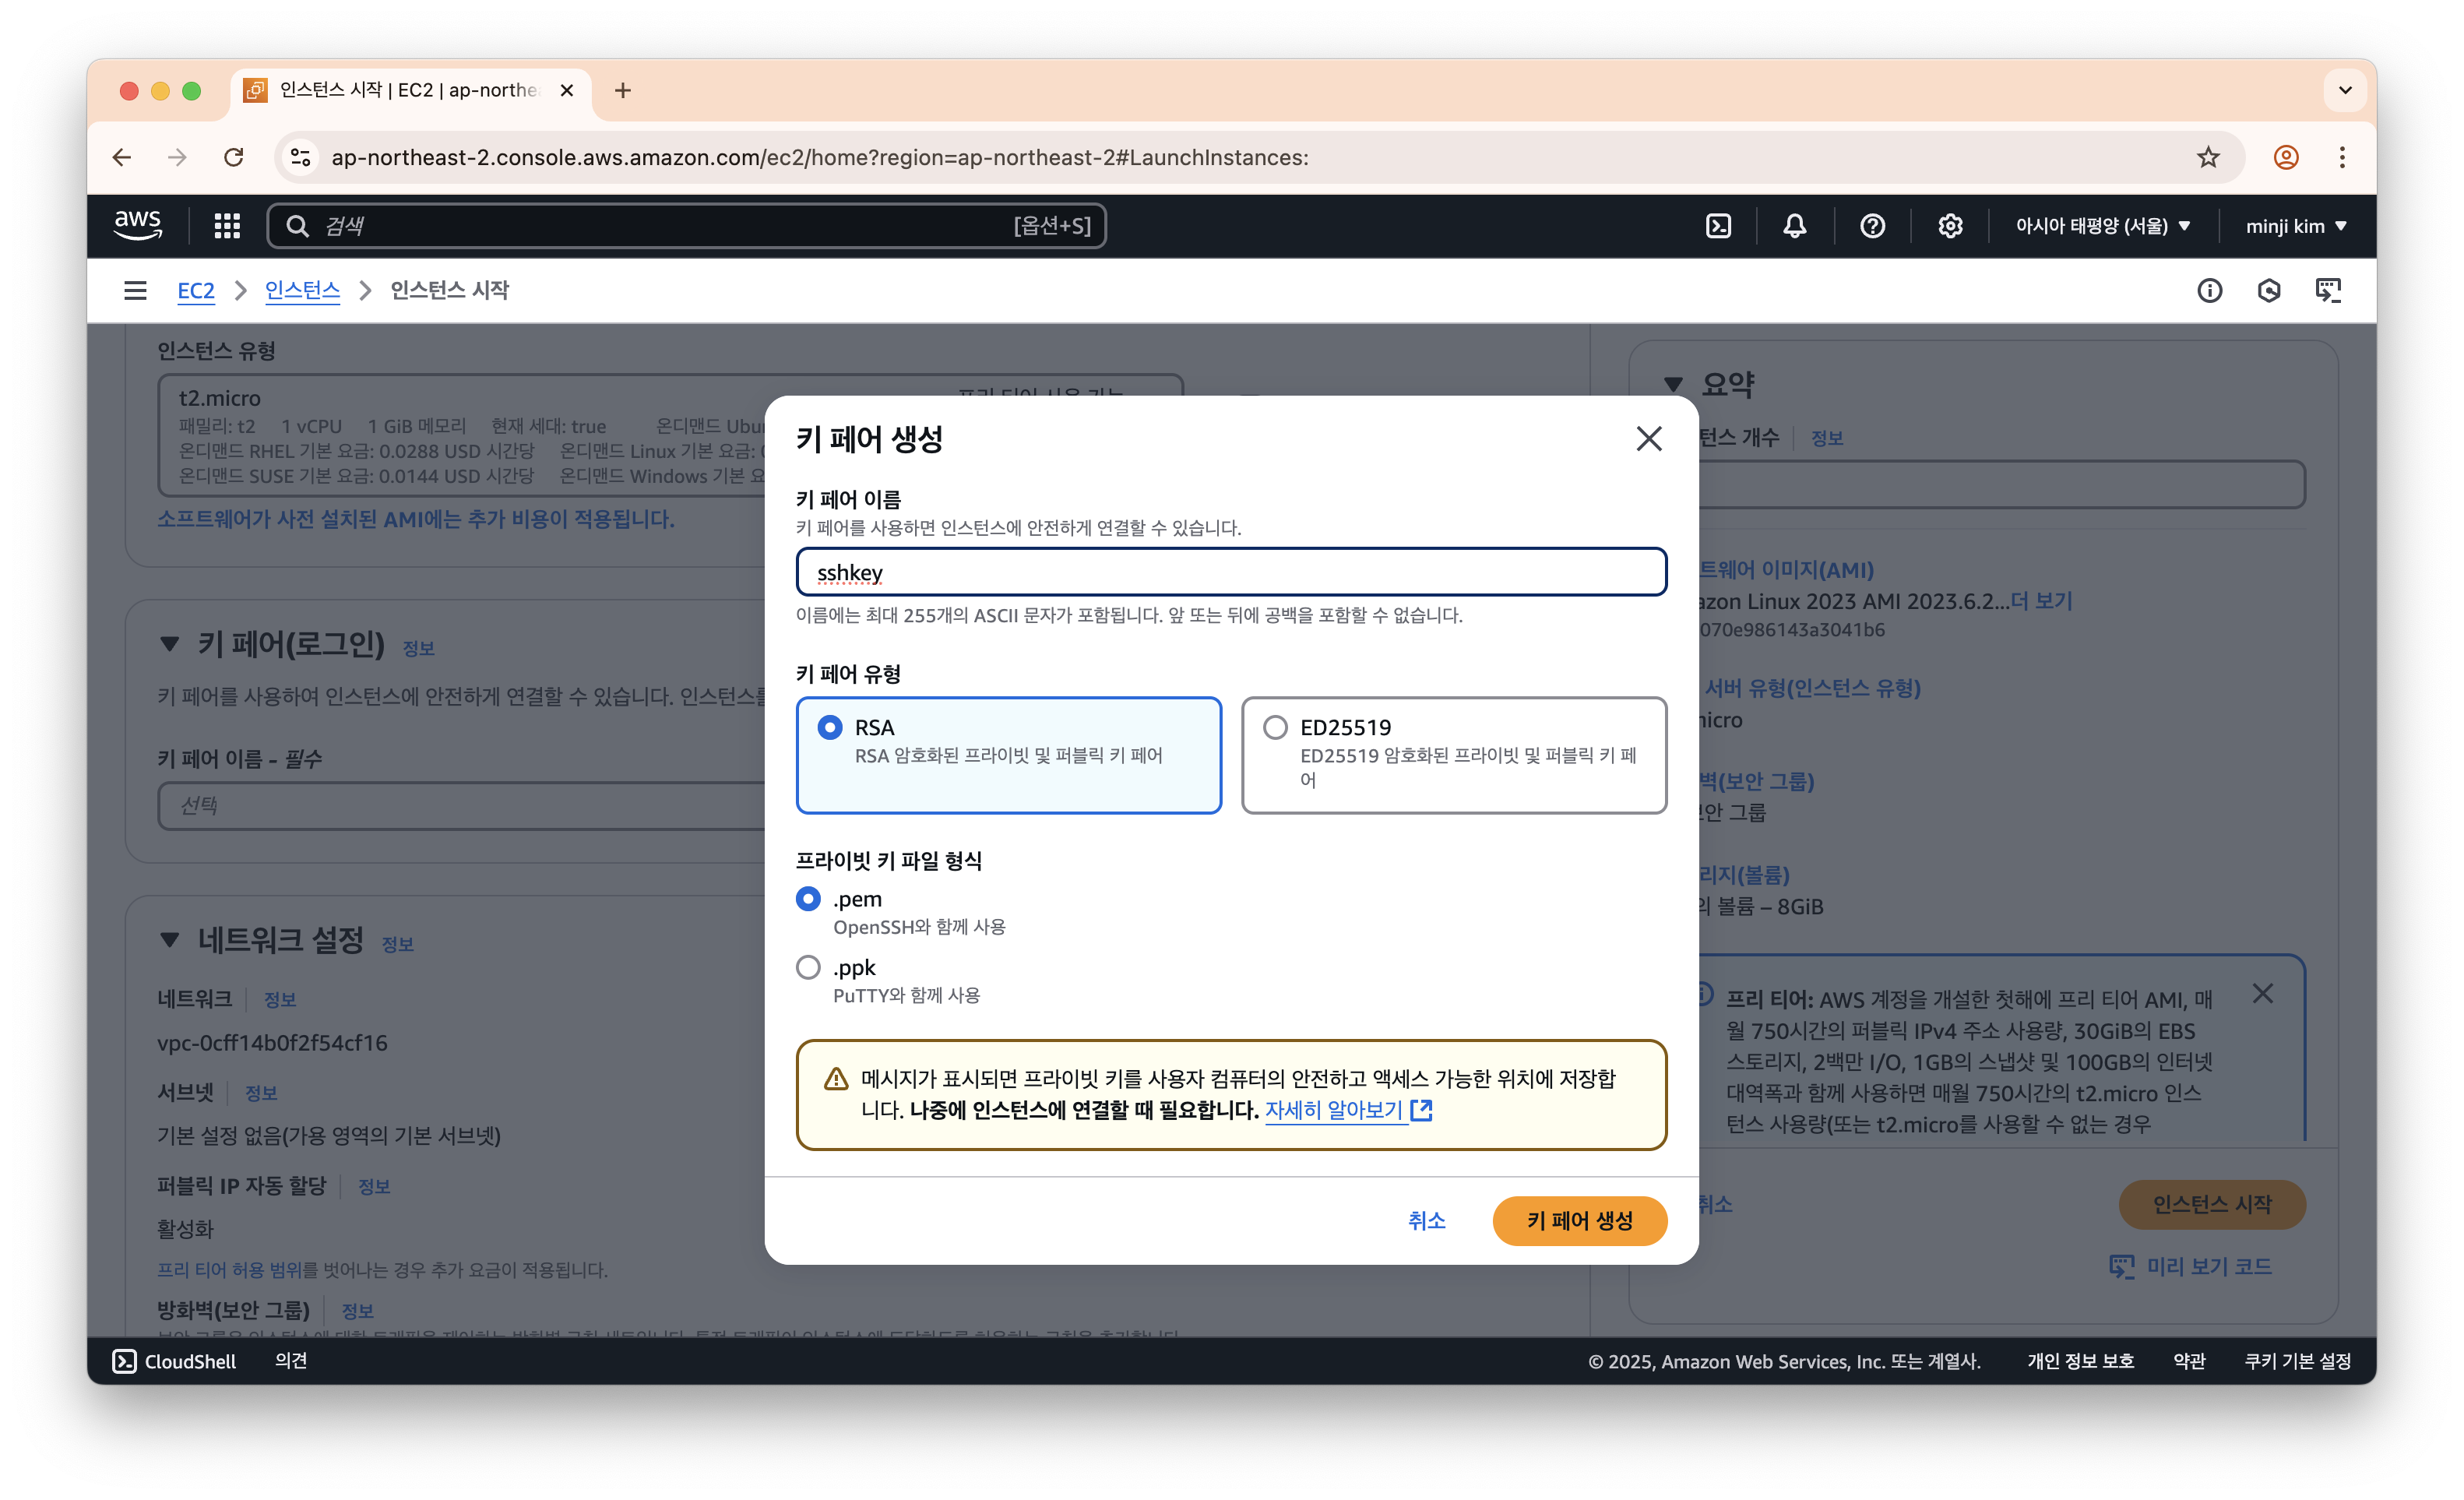Open the notifications bell
The width and height of the screenshot is (2464, 1500).
tap(1795, 226)
